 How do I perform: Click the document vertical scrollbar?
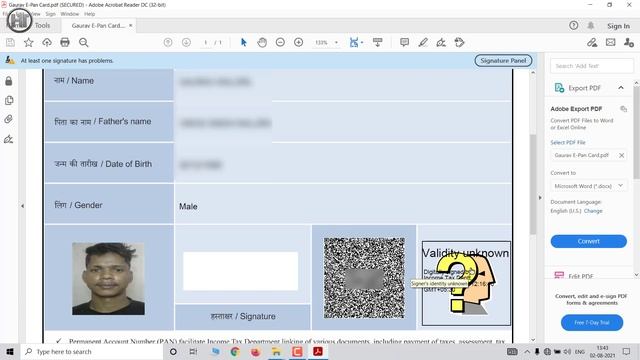point(533,184)
